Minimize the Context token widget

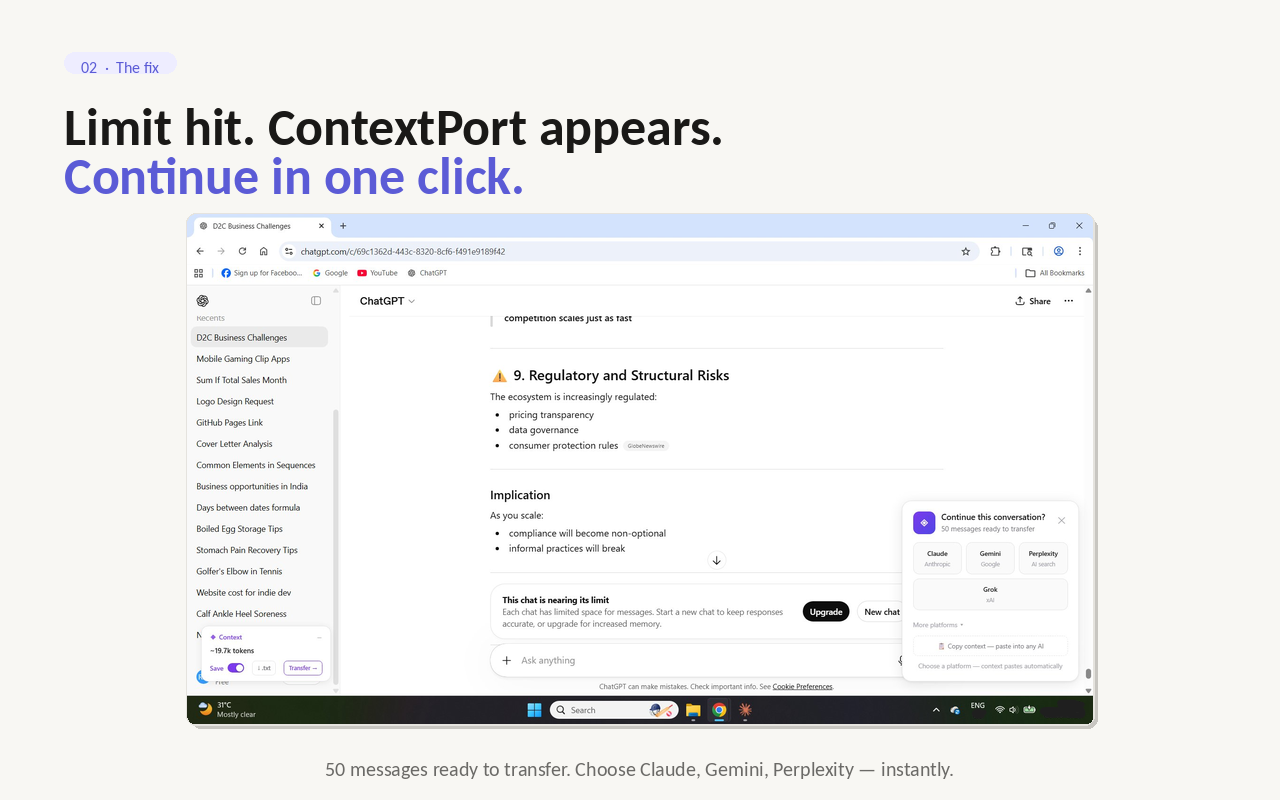(319, 637)
